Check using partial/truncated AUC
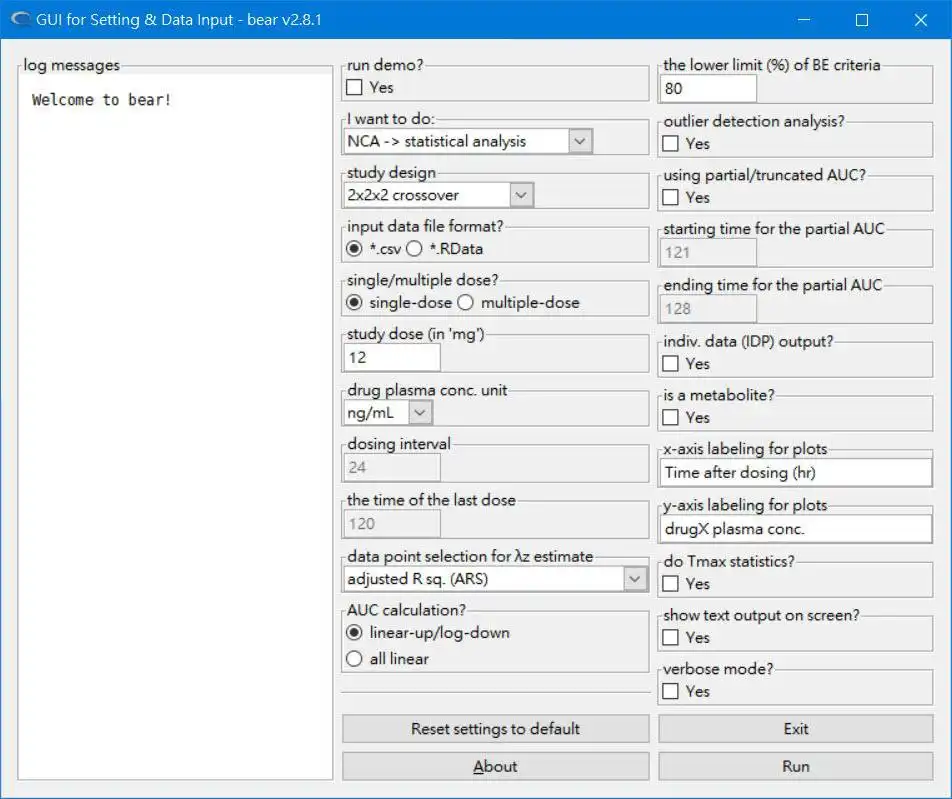This screenshot has height=799, width=952. (670, 197)
